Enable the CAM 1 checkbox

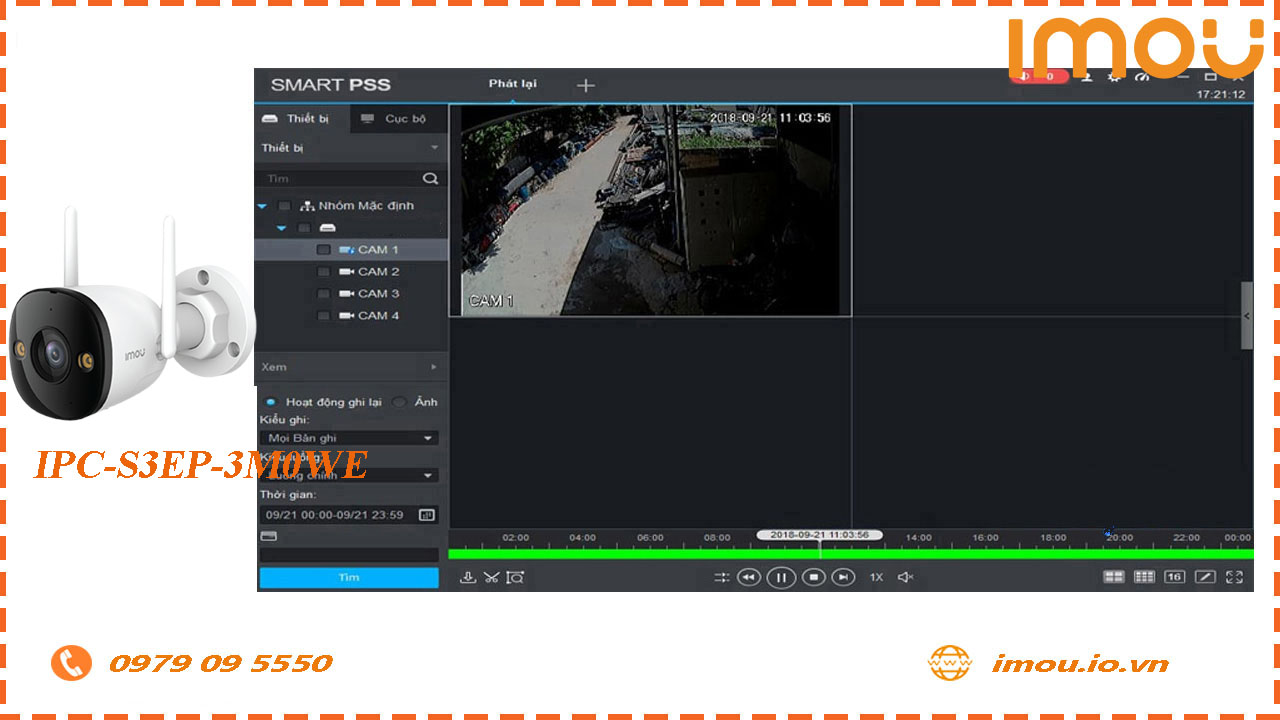[324, 249]
